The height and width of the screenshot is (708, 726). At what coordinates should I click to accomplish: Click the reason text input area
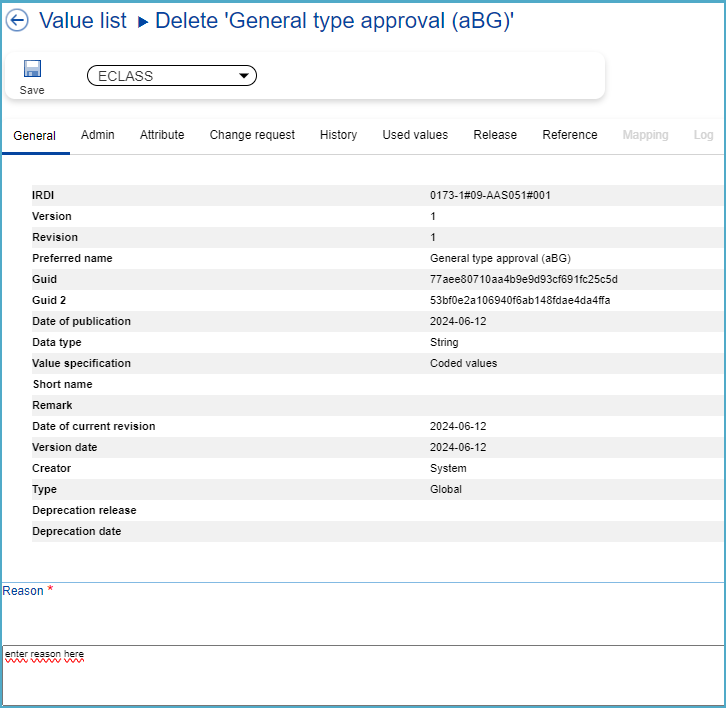point(363,675)
